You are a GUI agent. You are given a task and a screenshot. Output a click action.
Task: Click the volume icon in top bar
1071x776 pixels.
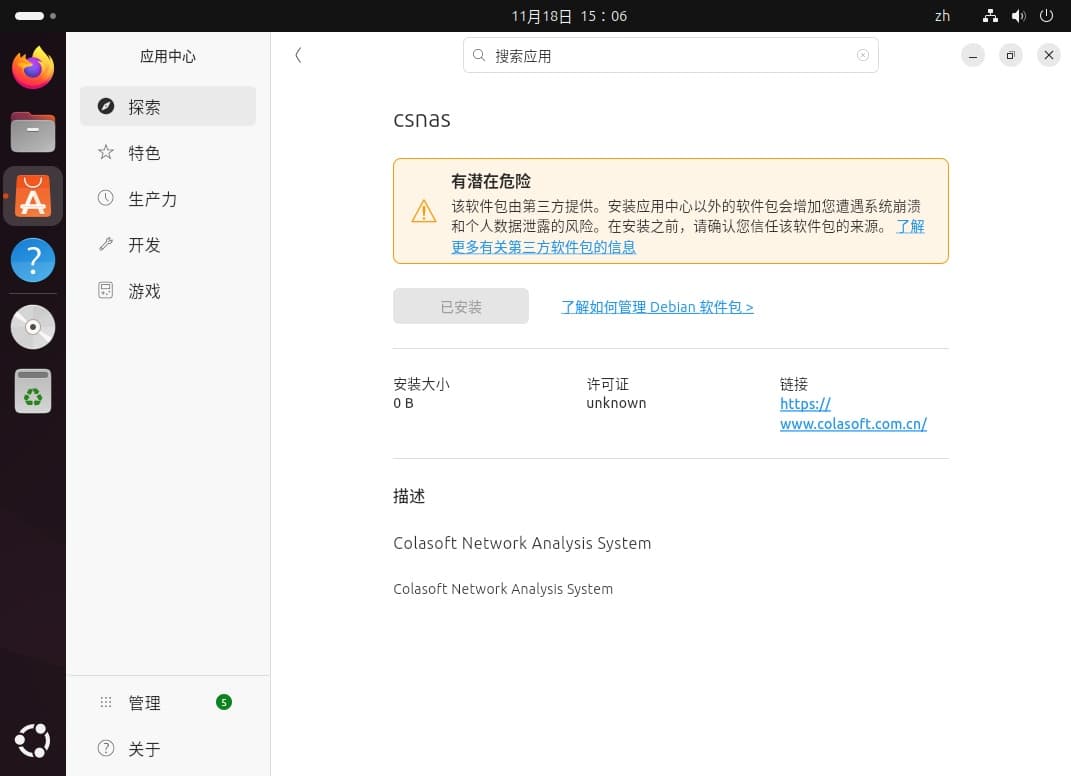pos(1018,16)
